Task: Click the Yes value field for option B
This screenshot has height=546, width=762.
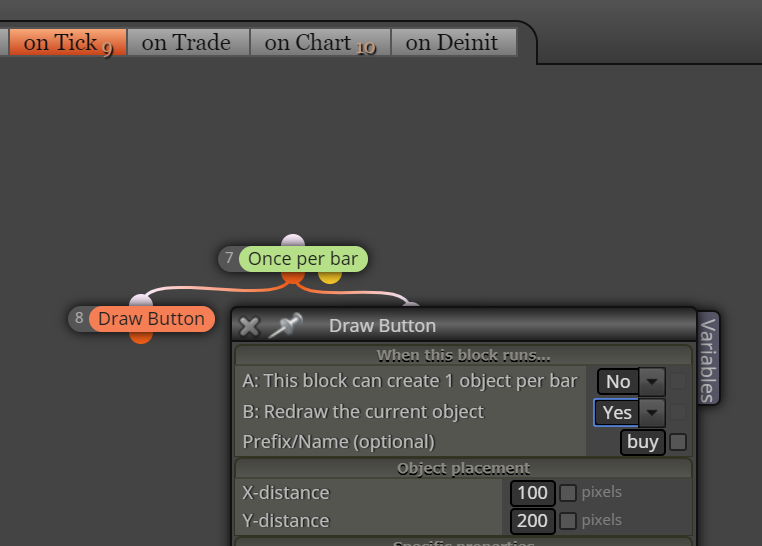Action: pos(617,413)
